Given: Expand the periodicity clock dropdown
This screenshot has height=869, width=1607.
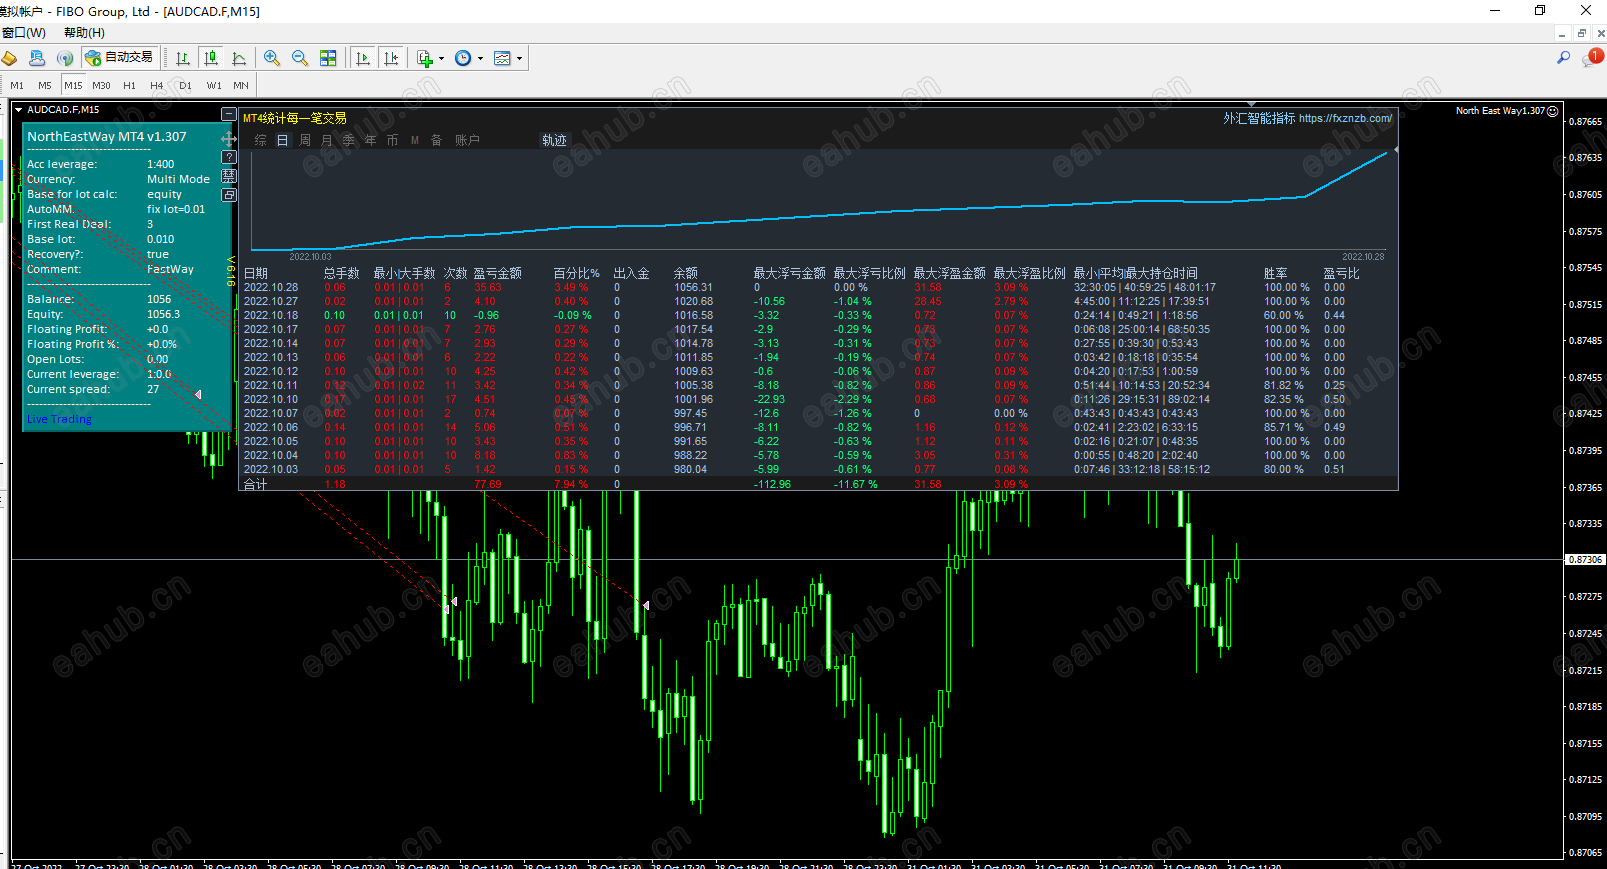Looking at the screenshot, I should [480, 59].
